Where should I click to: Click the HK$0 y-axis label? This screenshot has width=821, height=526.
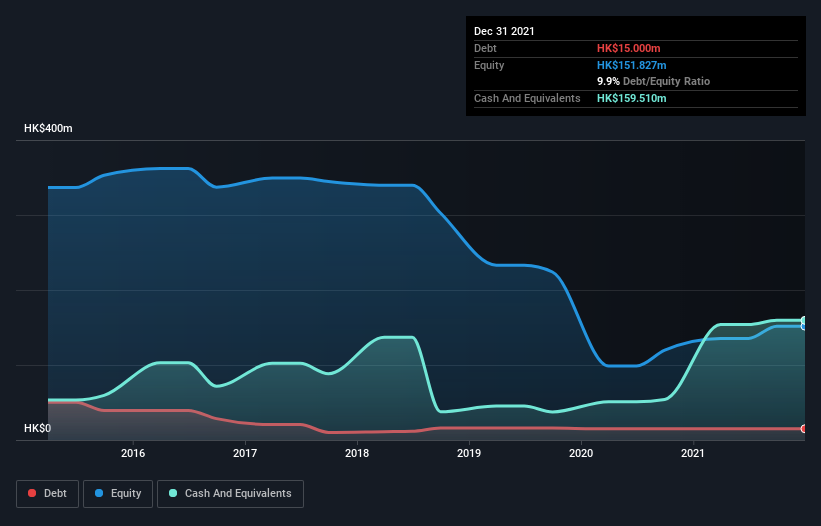click(38, 428)
